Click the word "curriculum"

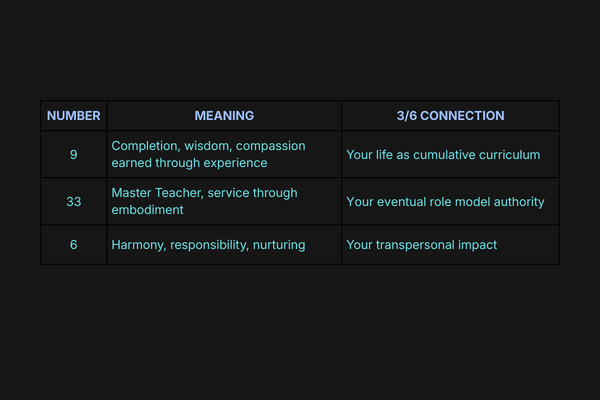click(x=510, y=155)
